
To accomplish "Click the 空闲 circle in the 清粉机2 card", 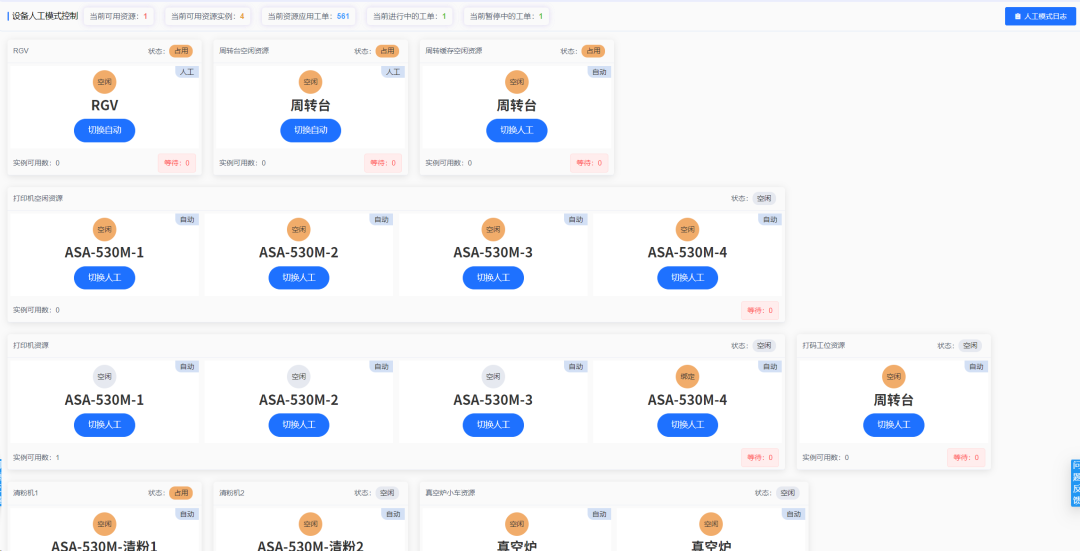I will (311, 524).
